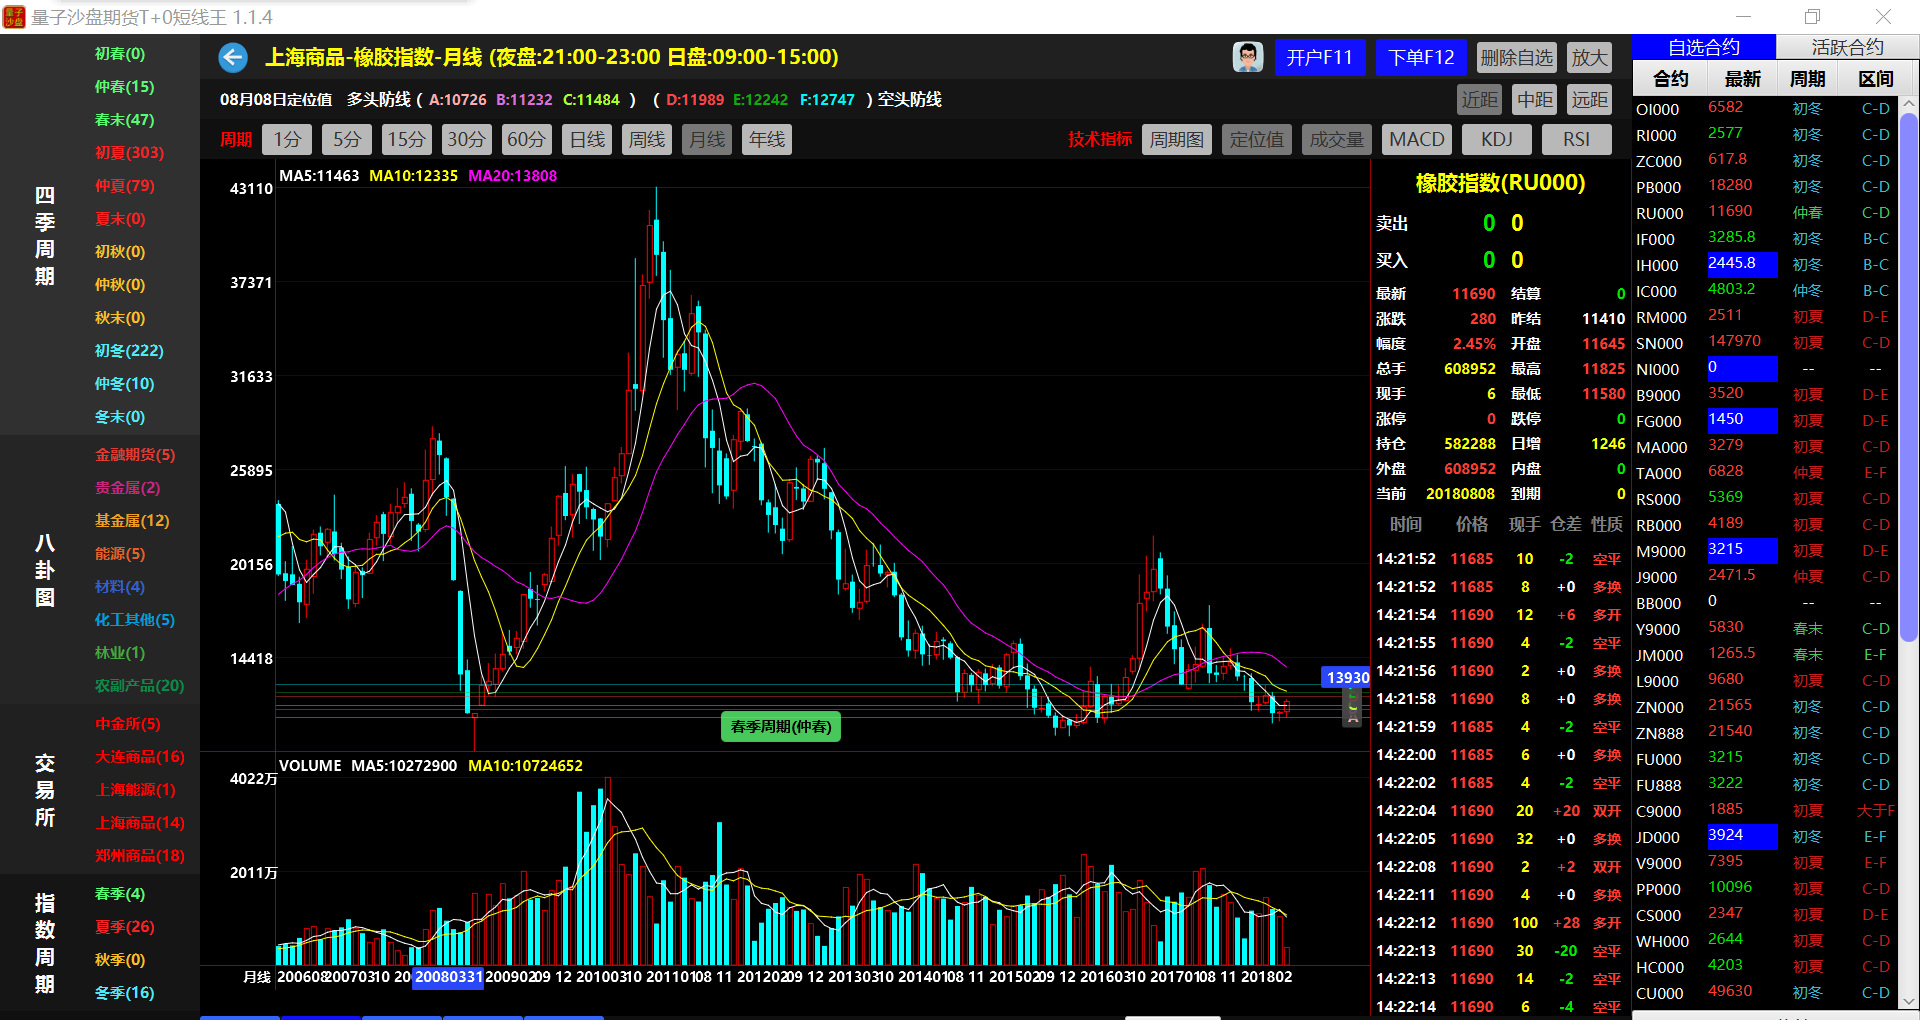Select the 初冬(222) cycle category
1920x1020 pixels.
click(x=130, y=350)
